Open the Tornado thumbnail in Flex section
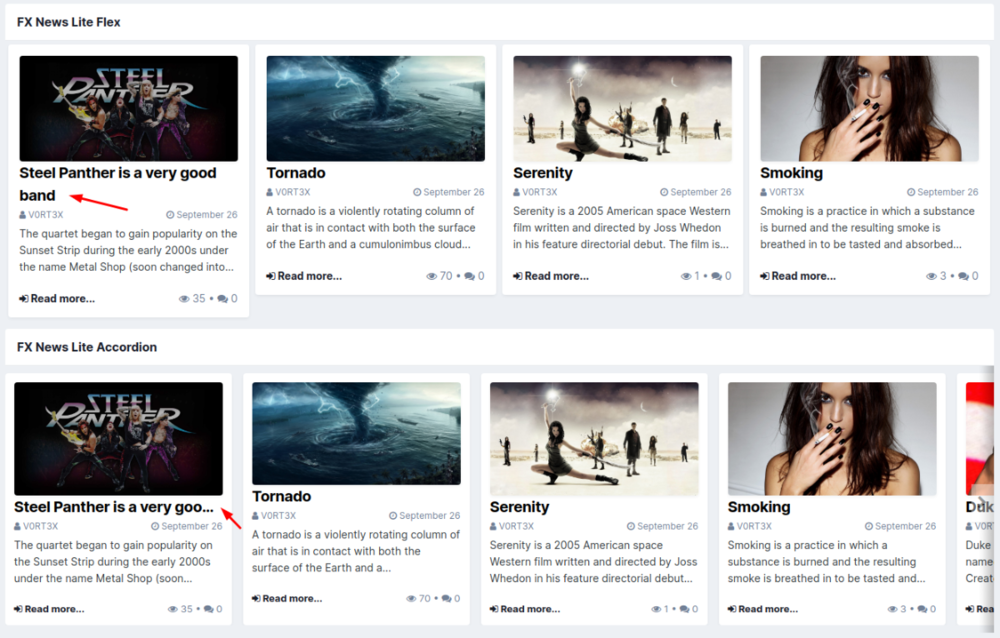Viewport: 1000px width, 638px height. (375, 108)
